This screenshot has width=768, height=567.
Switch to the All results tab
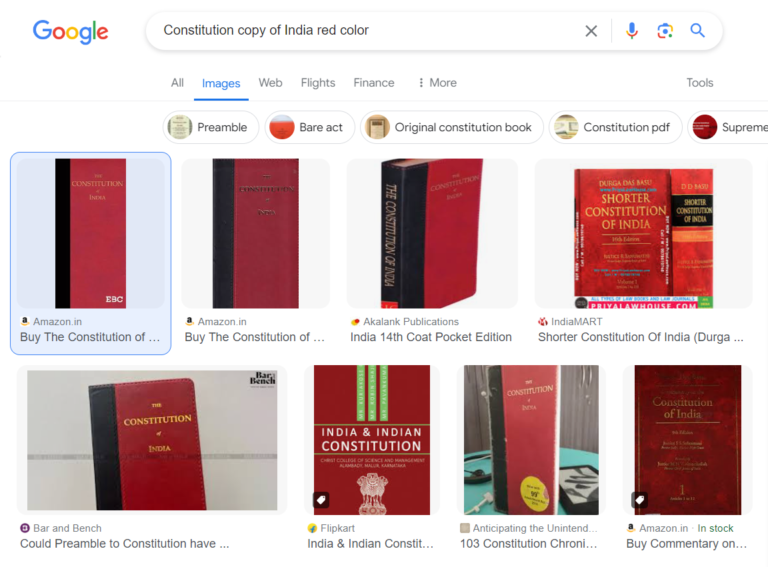177,83
